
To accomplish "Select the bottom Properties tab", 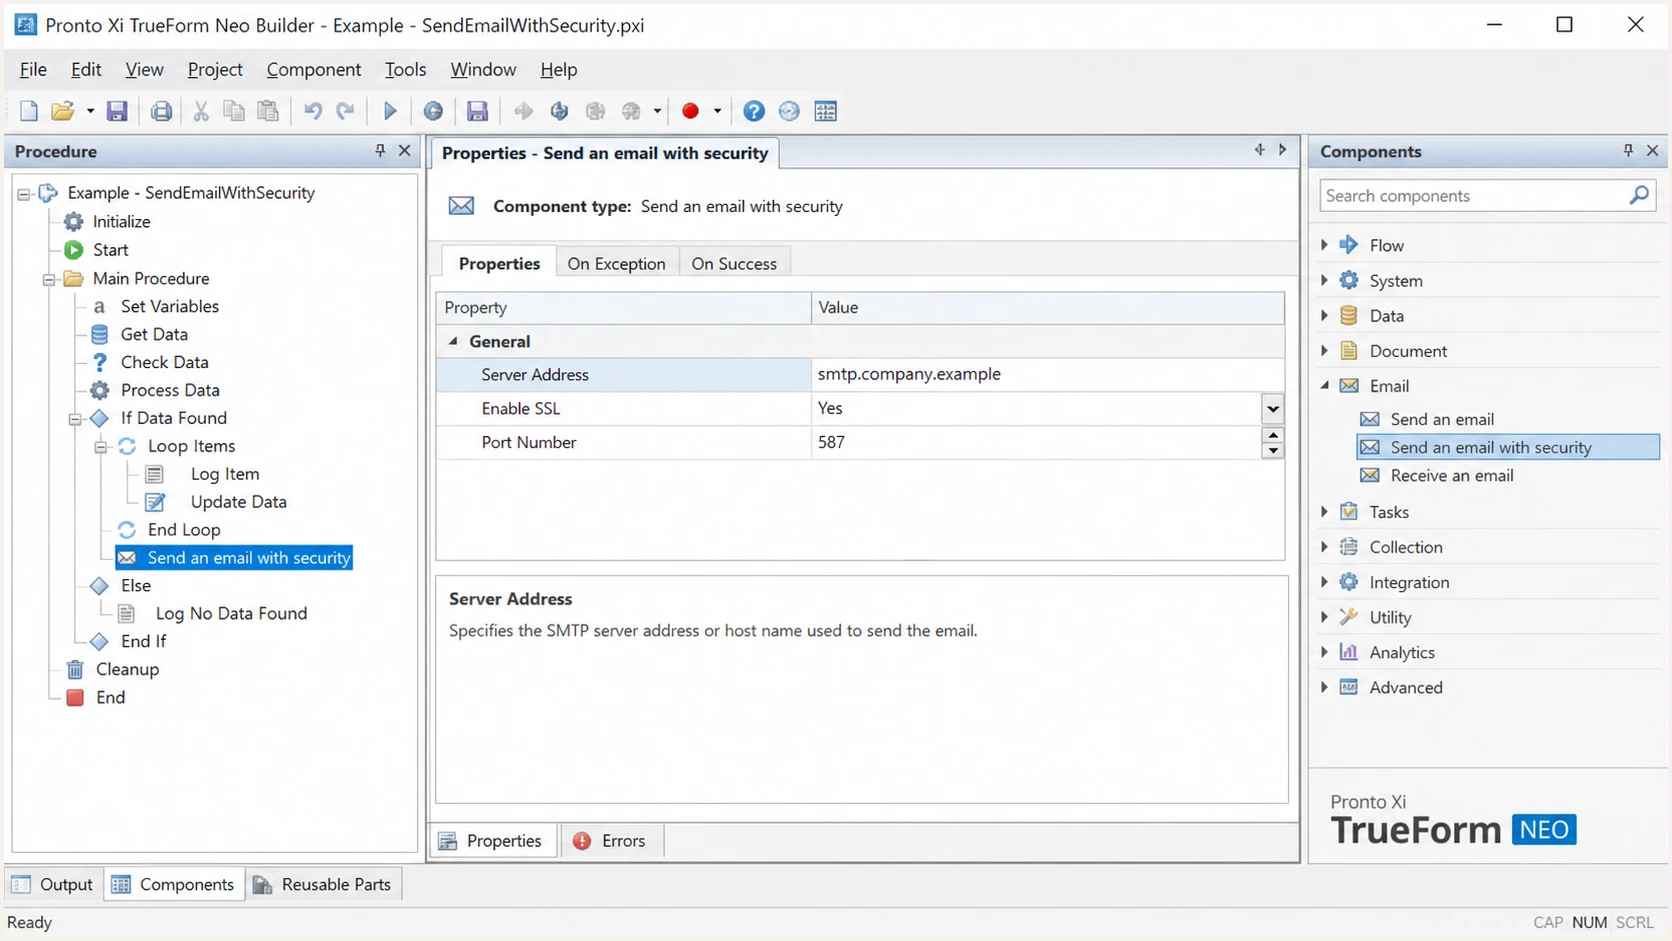I will 492,841.
